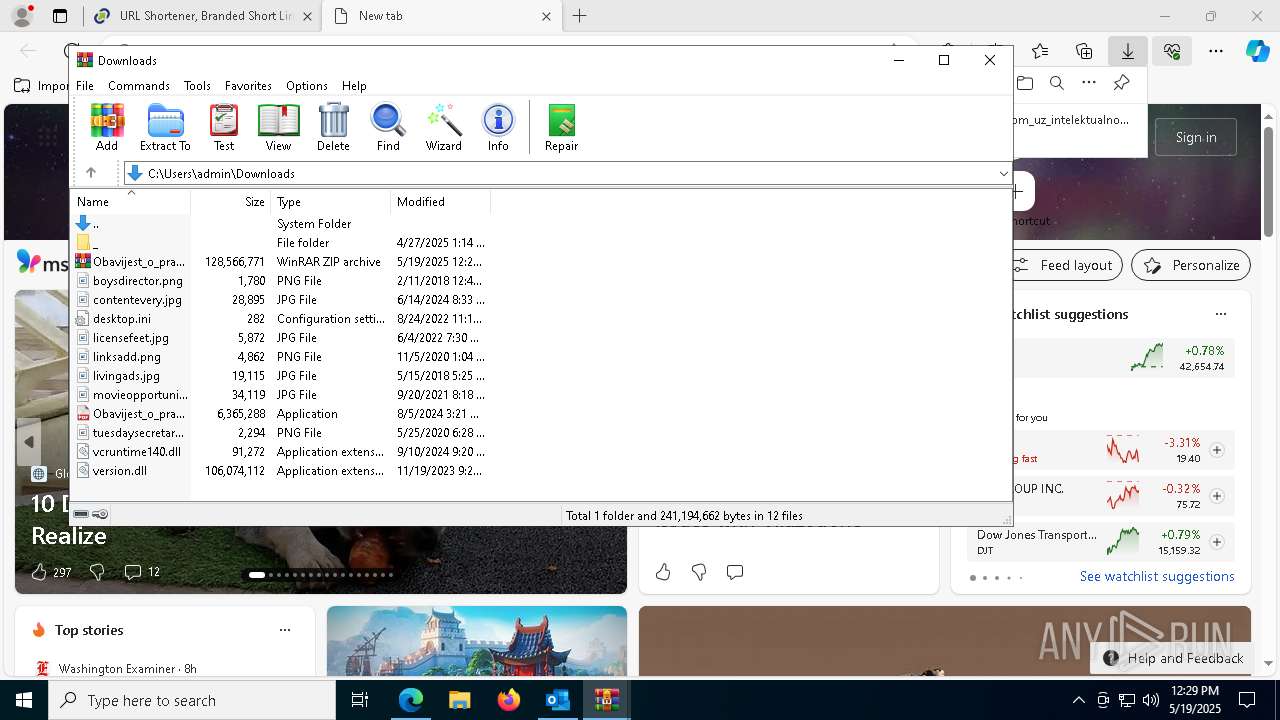Expand the address path dropdown

[1003, 173]
